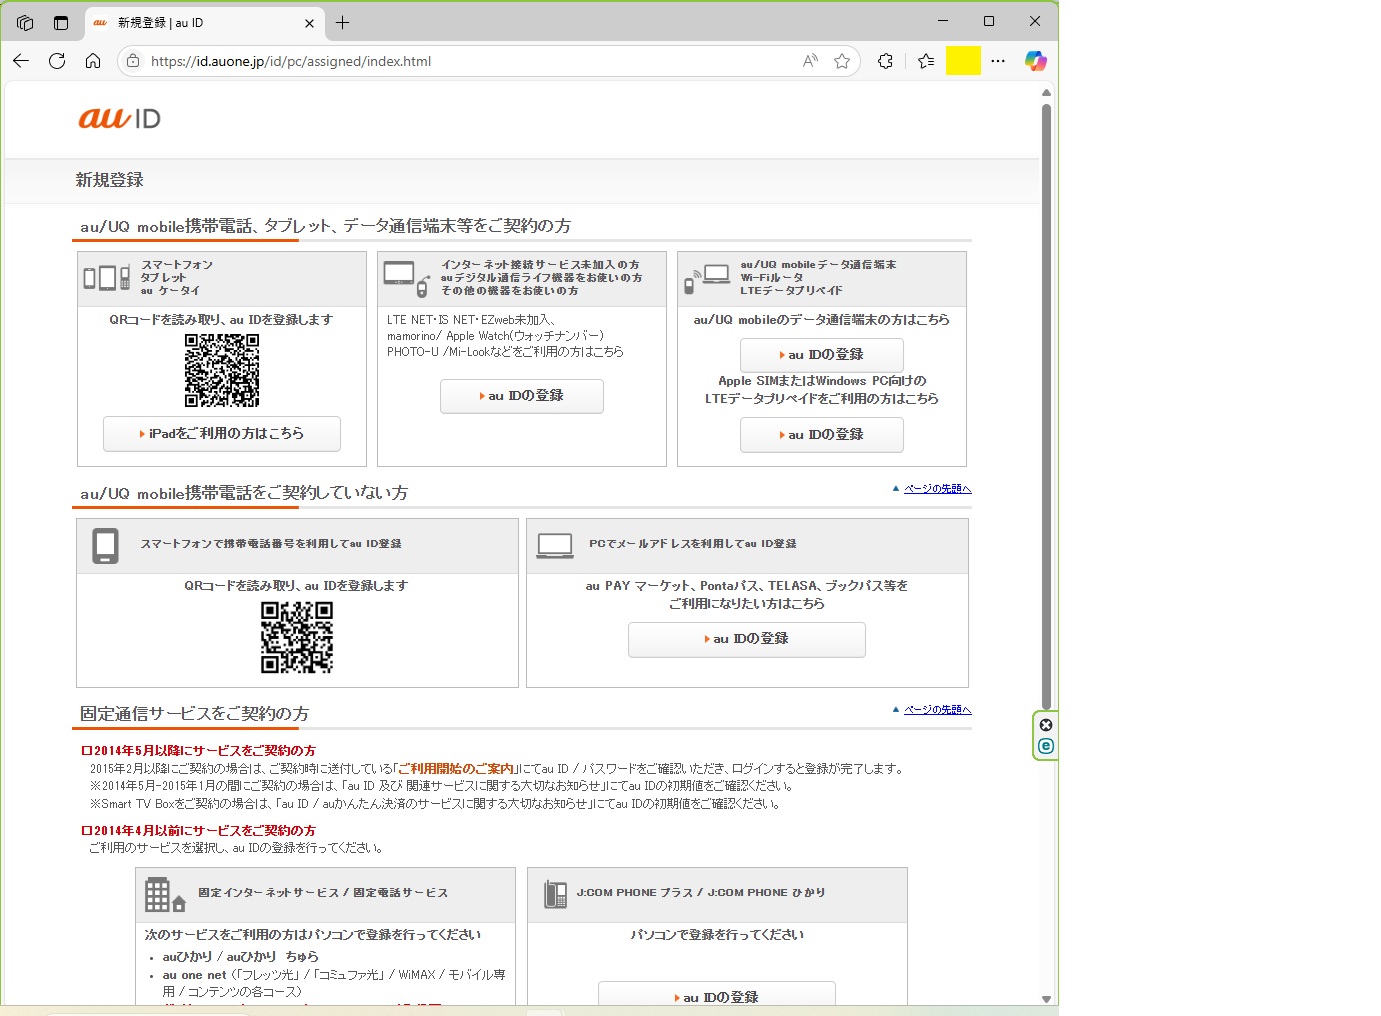Click the yellow profile swatch in toolbar
Screen dimensions: 1381x1016
[963, 61]
